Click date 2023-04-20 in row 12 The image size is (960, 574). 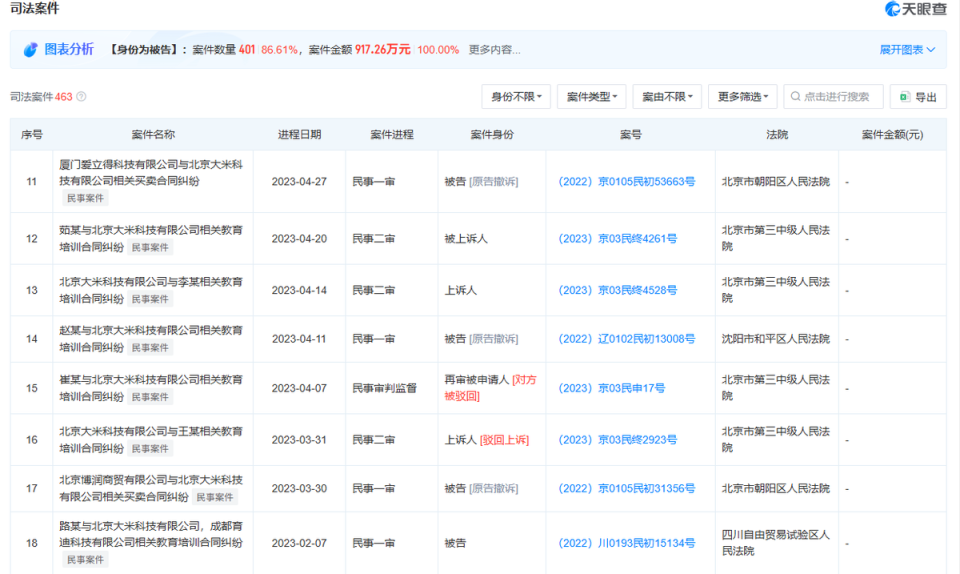(299, 239)
